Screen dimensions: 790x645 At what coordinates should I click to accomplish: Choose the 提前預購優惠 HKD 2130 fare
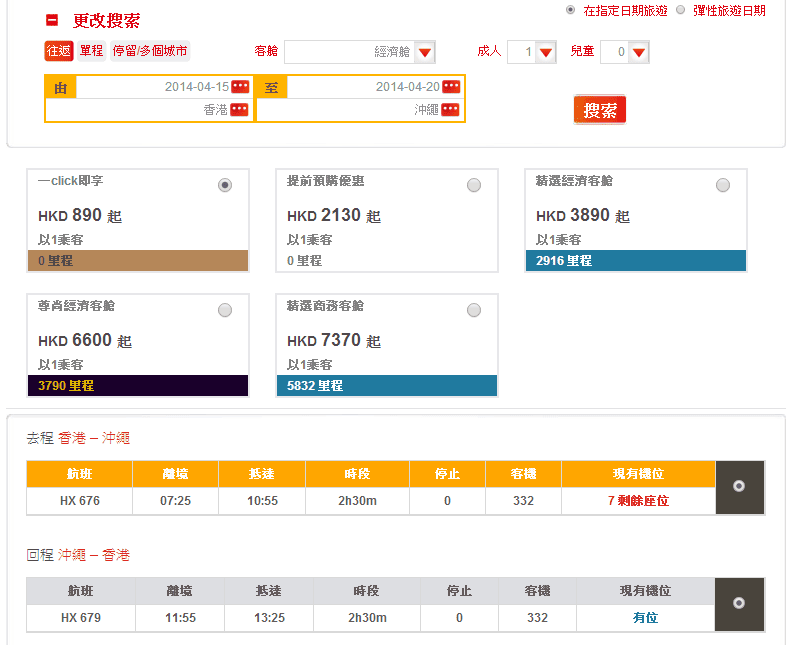474,185
